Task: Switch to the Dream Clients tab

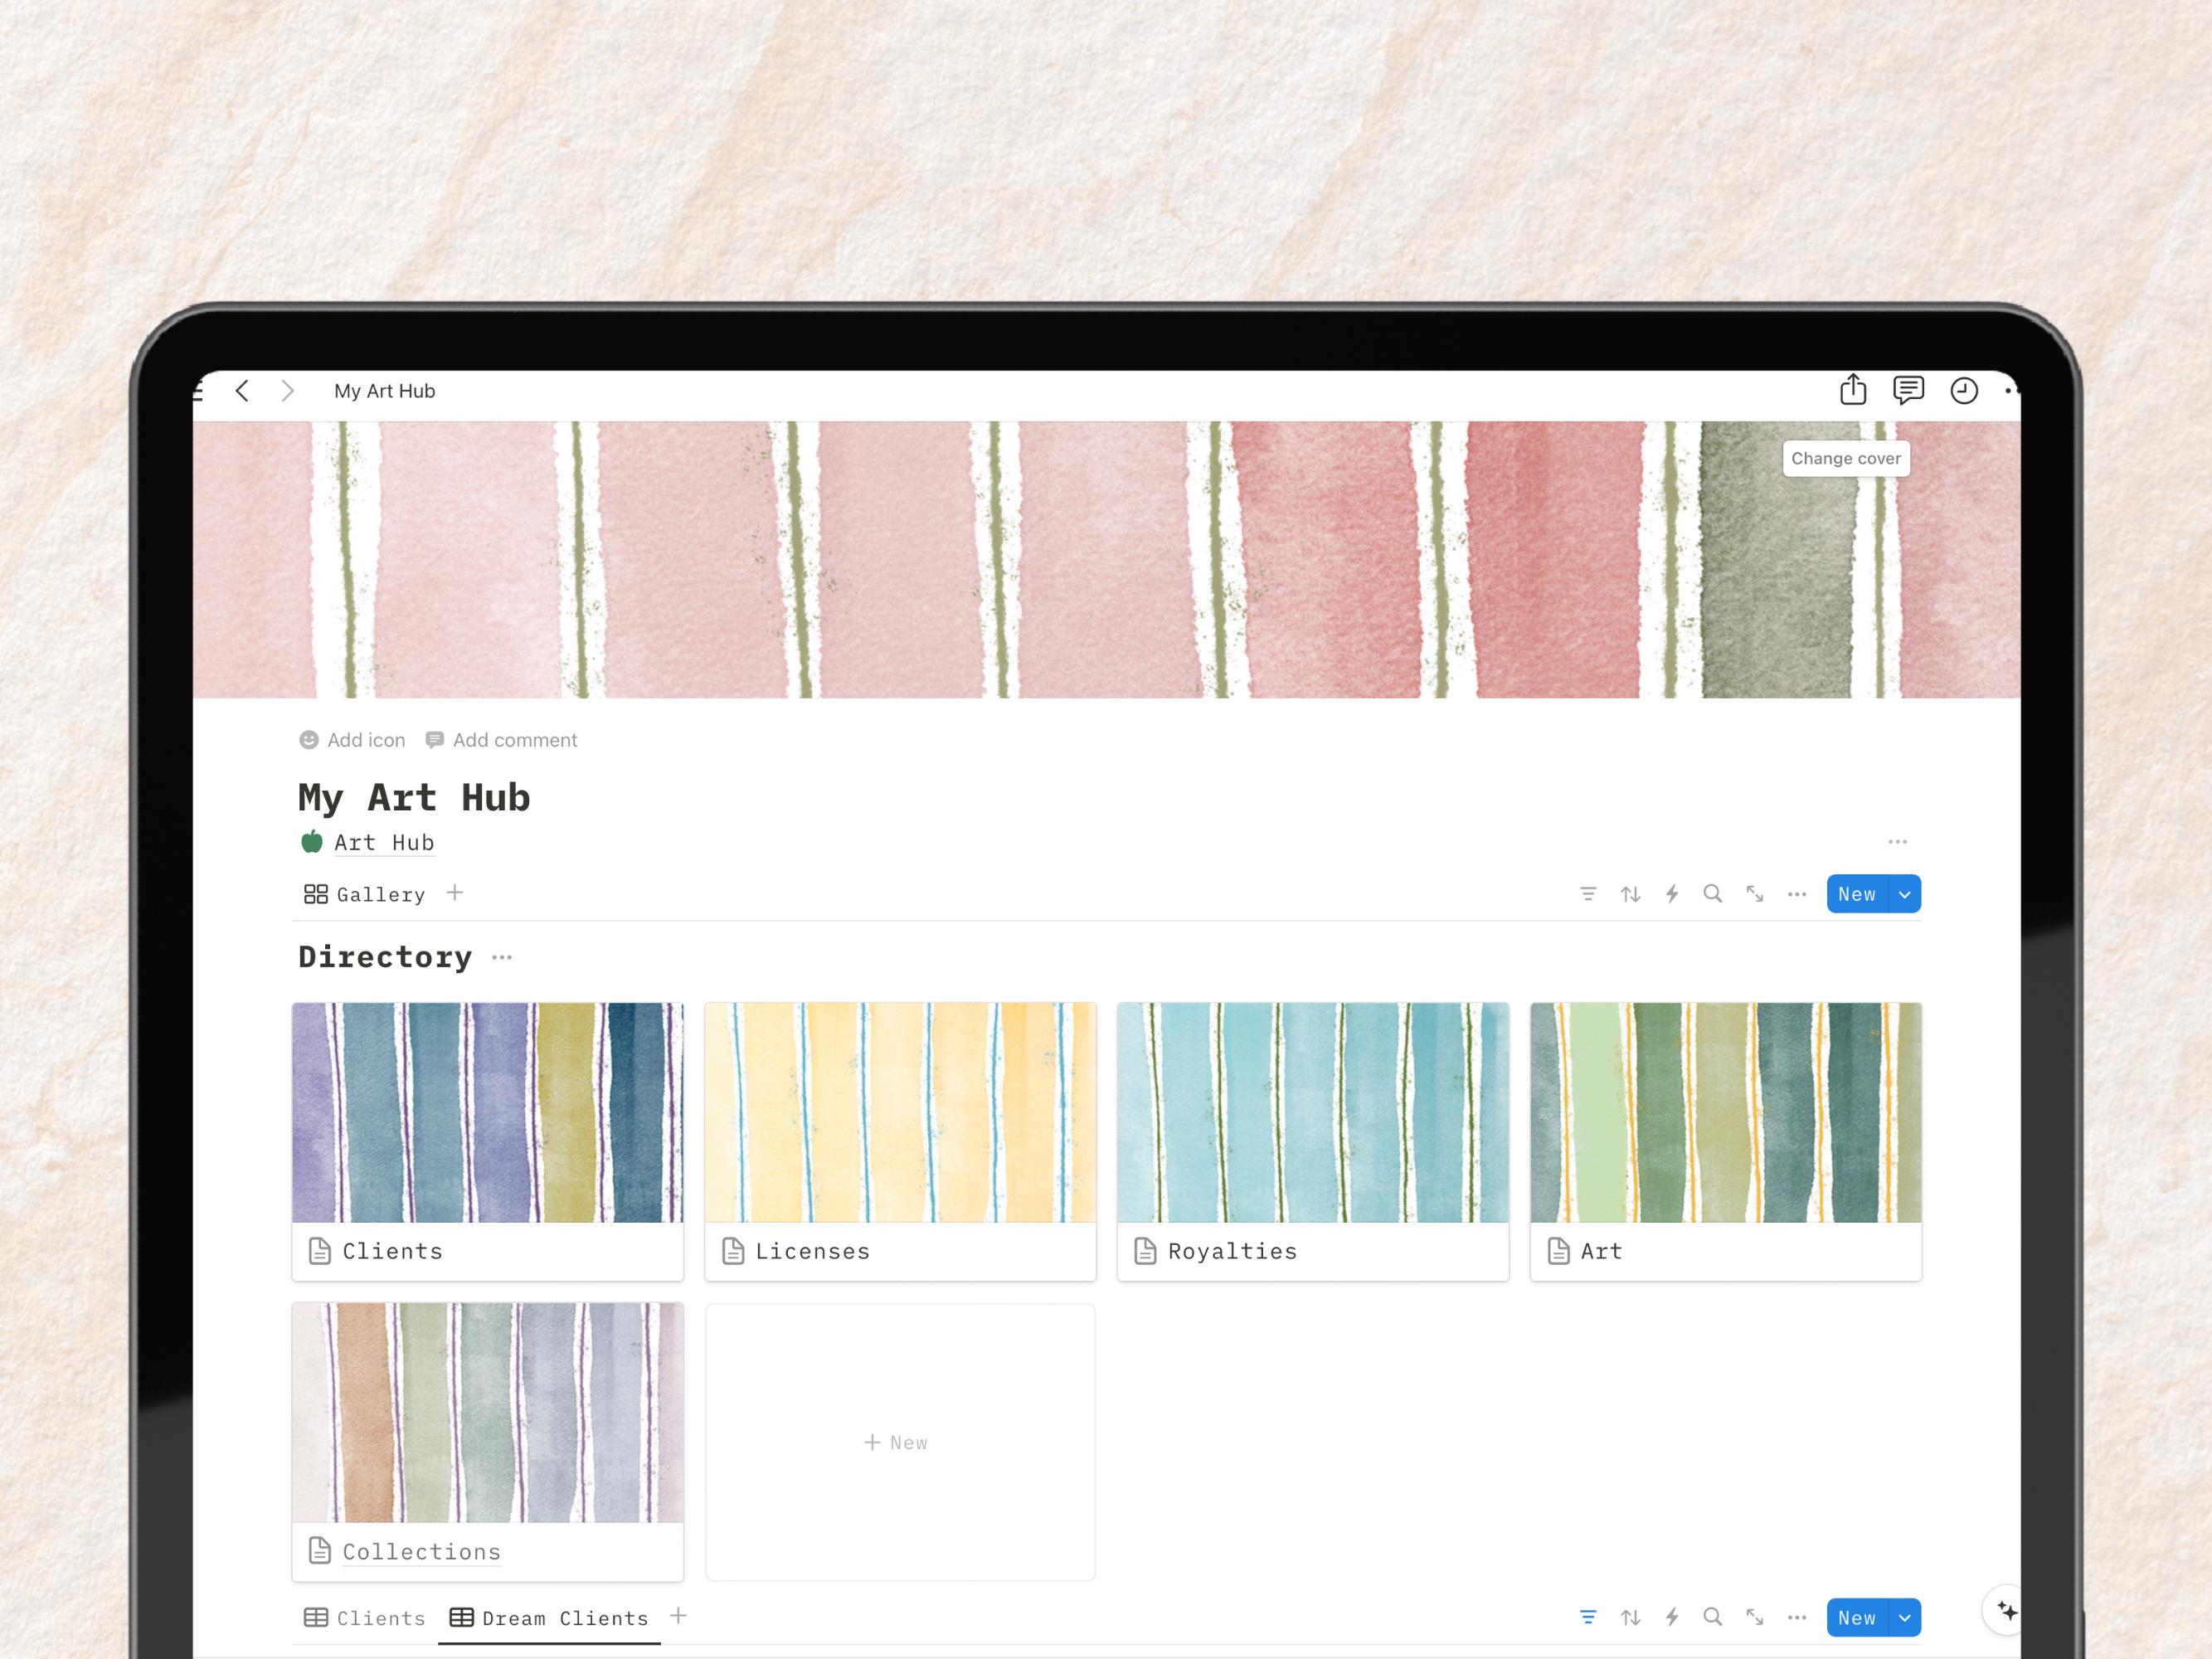Action: pyautogui.click(x=563, y=1617)
